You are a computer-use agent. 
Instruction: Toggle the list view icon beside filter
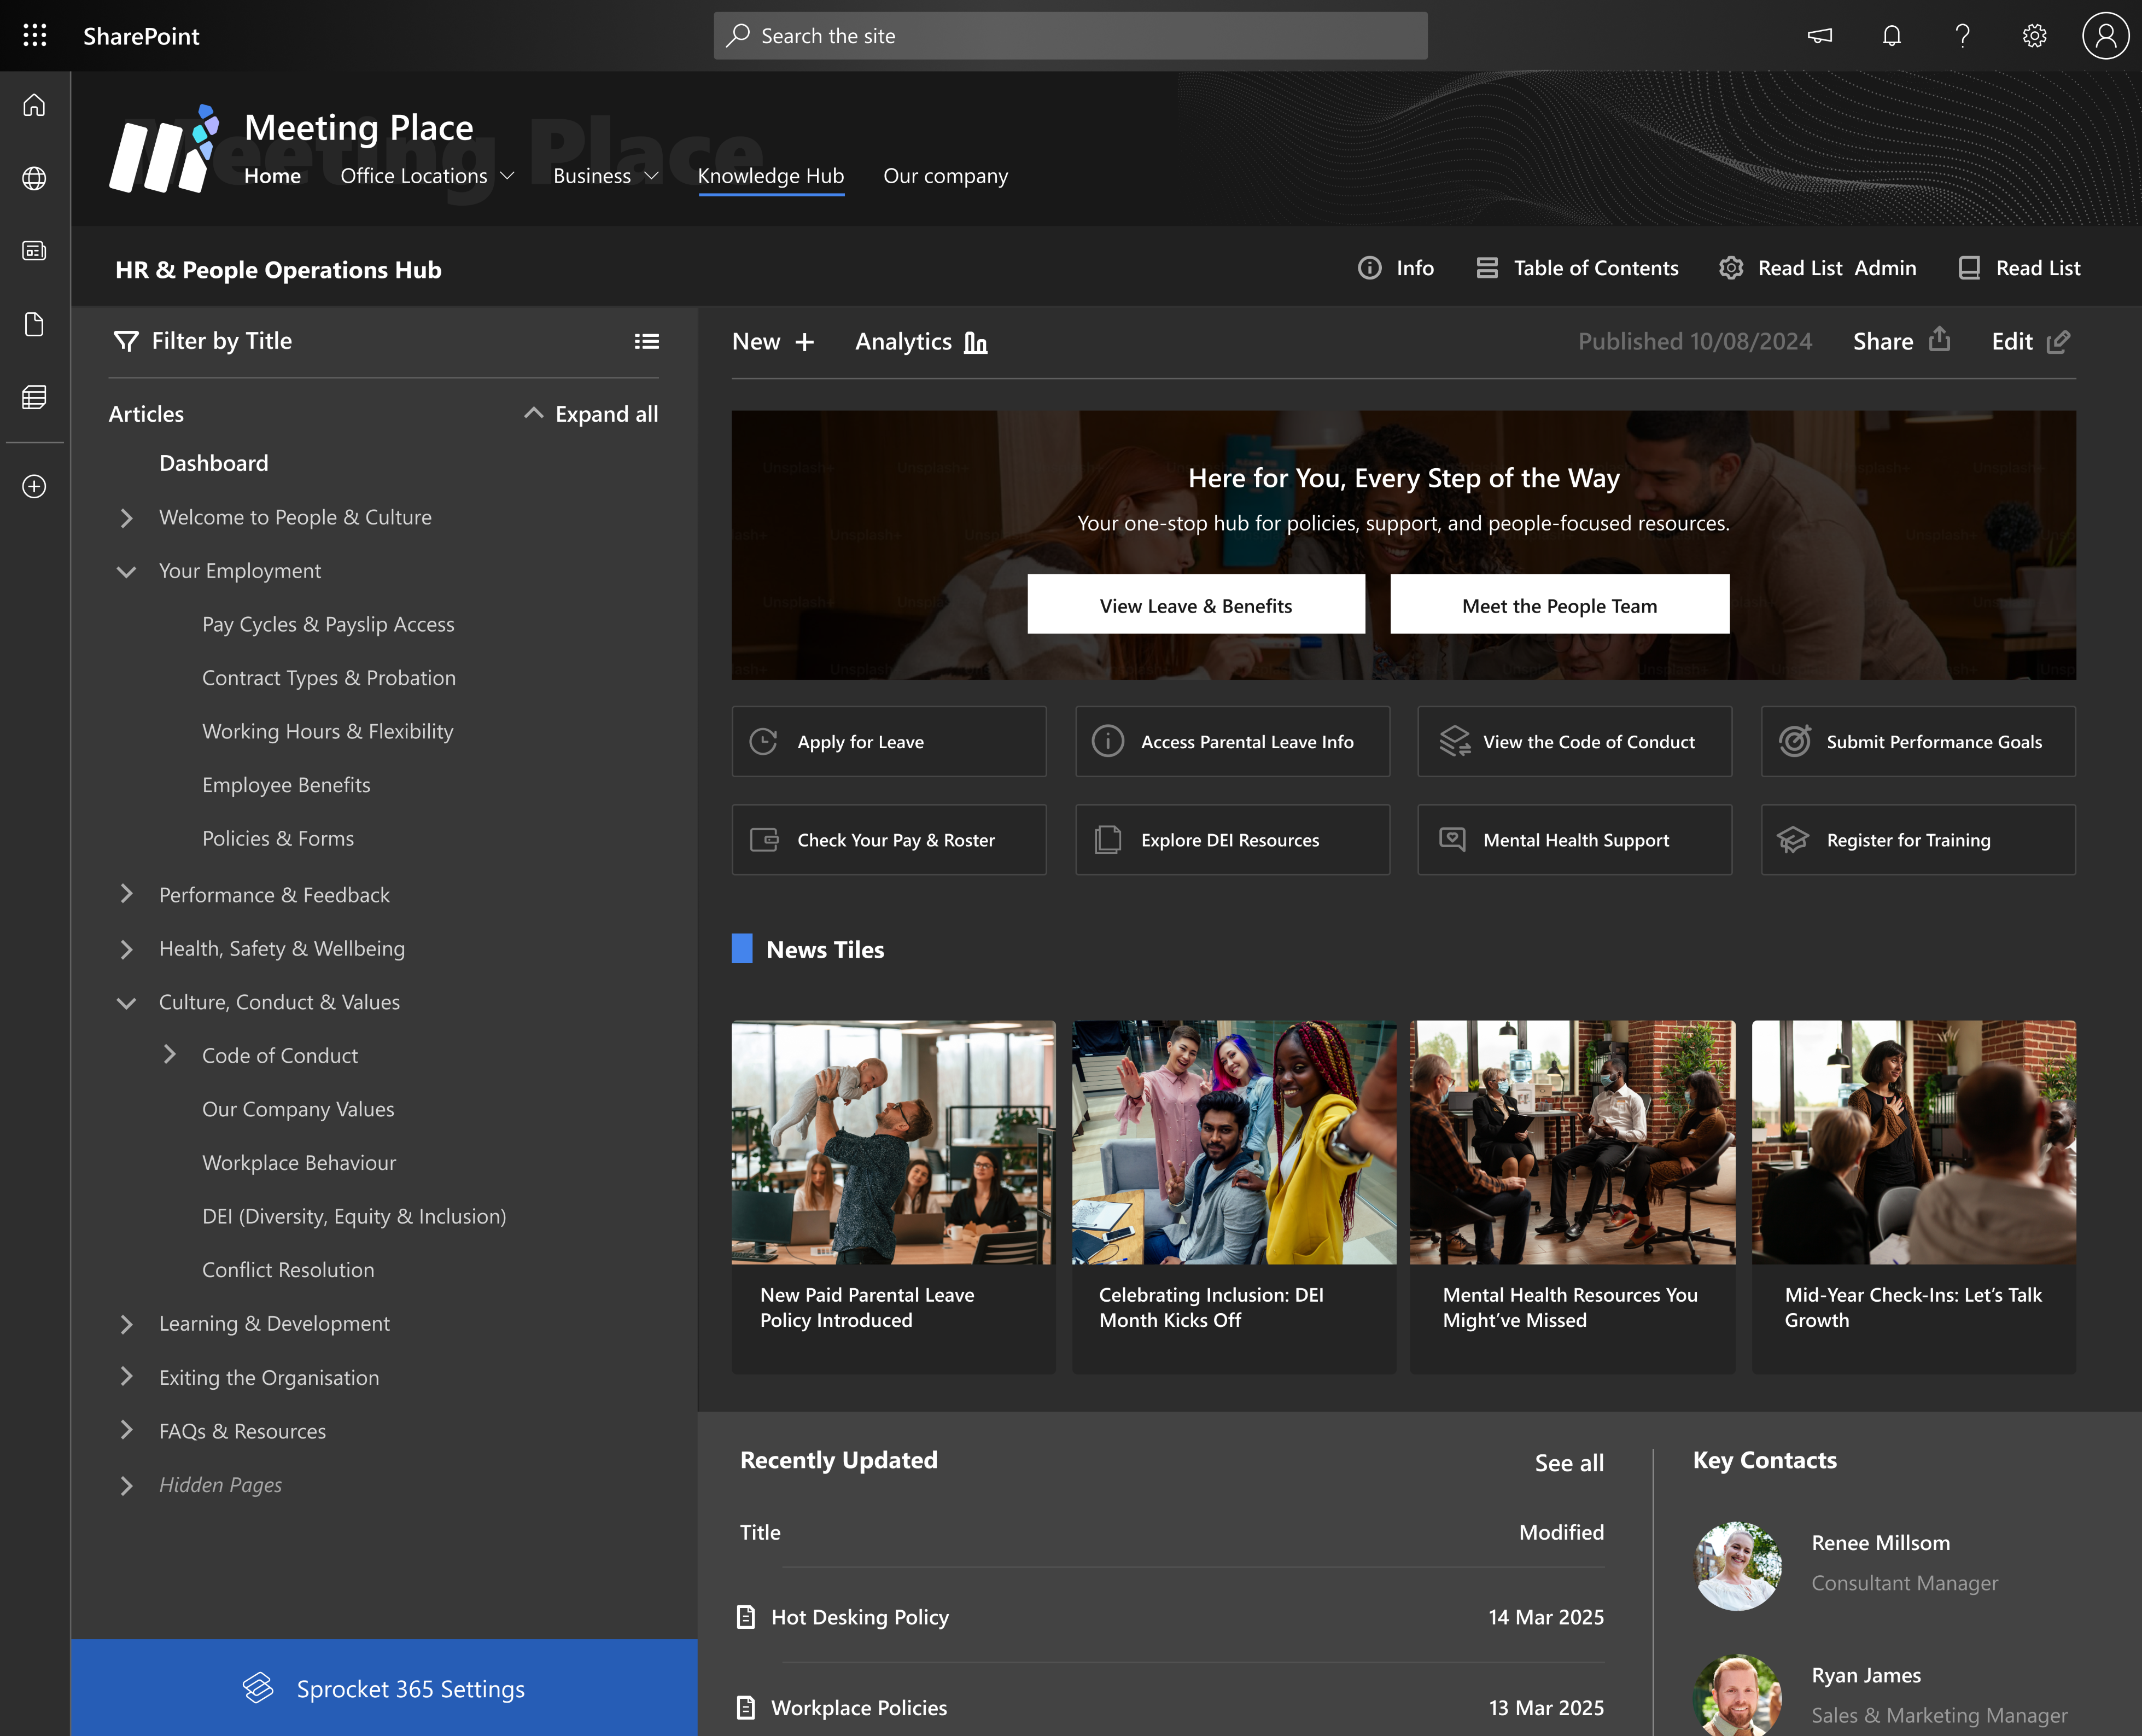click(x=647, y=341)
